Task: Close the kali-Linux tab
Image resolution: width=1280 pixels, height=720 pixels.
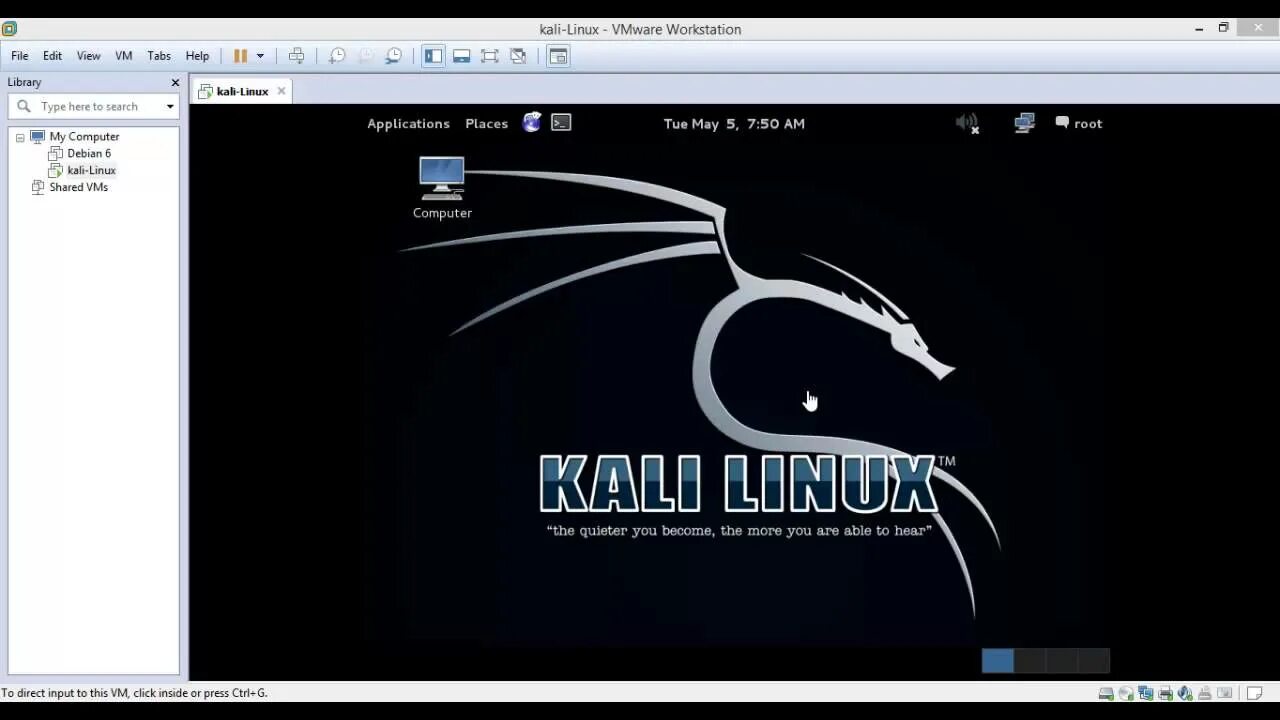Action: pos(281,91)
